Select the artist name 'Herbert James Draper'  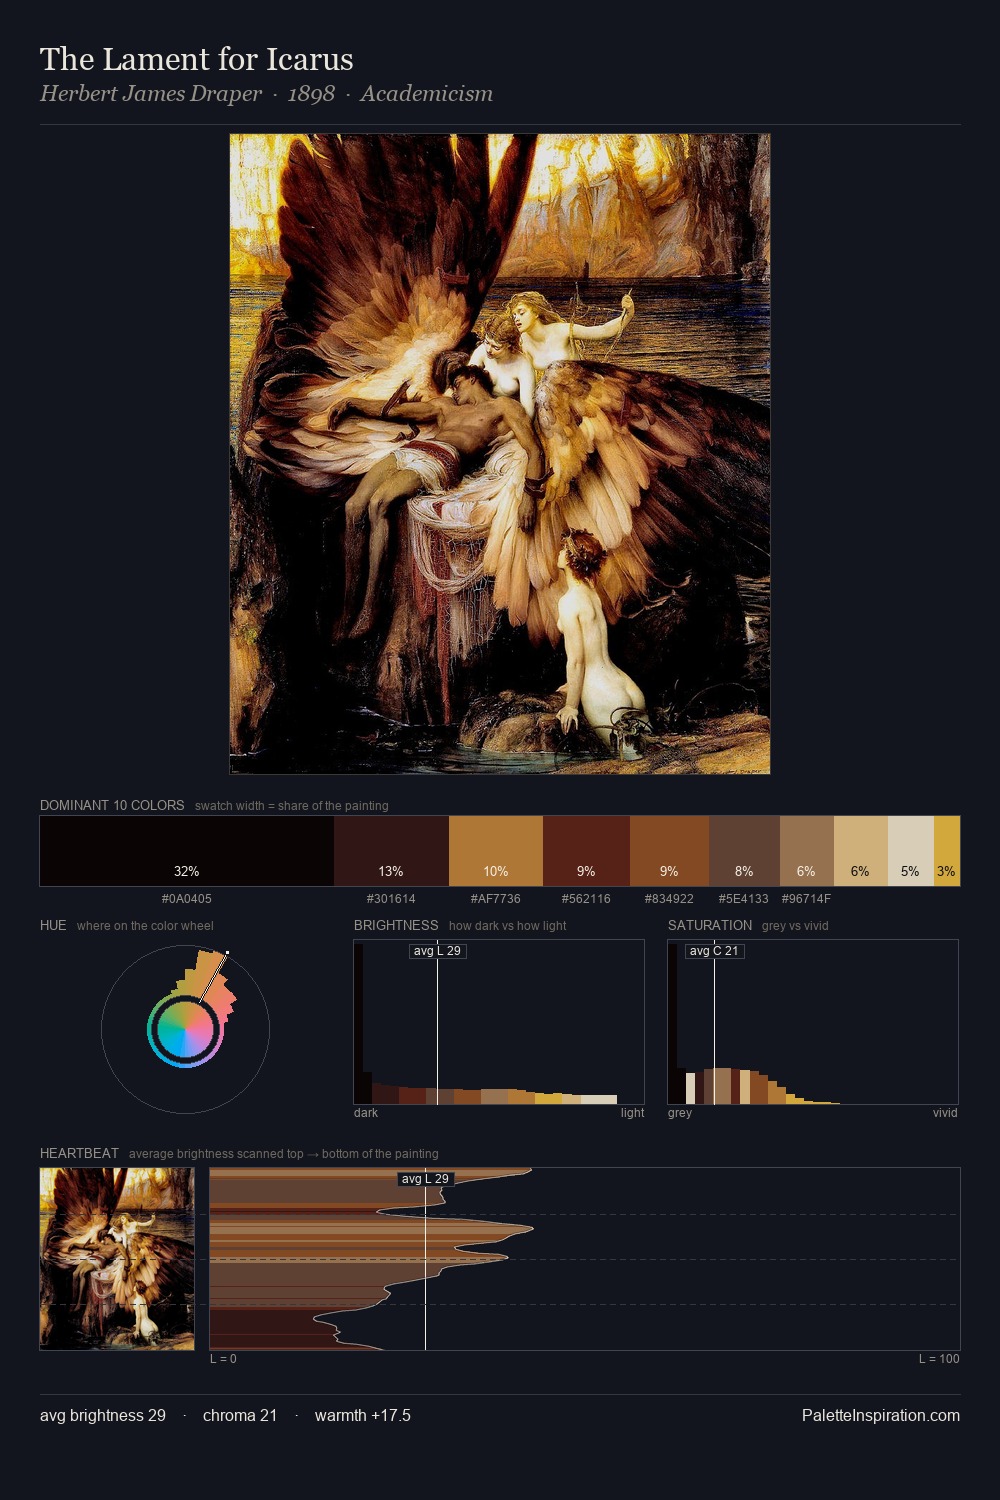tap(151, 93)
